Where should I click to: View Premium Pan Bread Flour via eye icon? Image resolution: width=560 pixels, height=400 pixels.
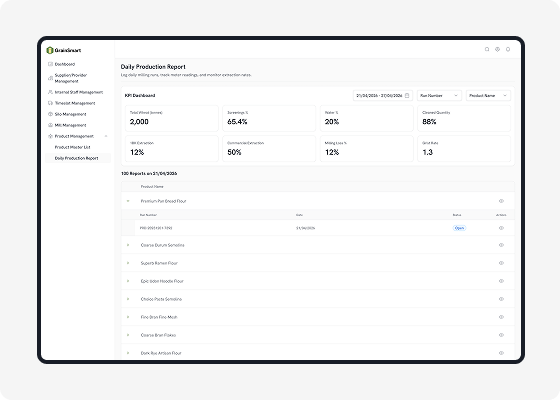(x=501, y=201)
